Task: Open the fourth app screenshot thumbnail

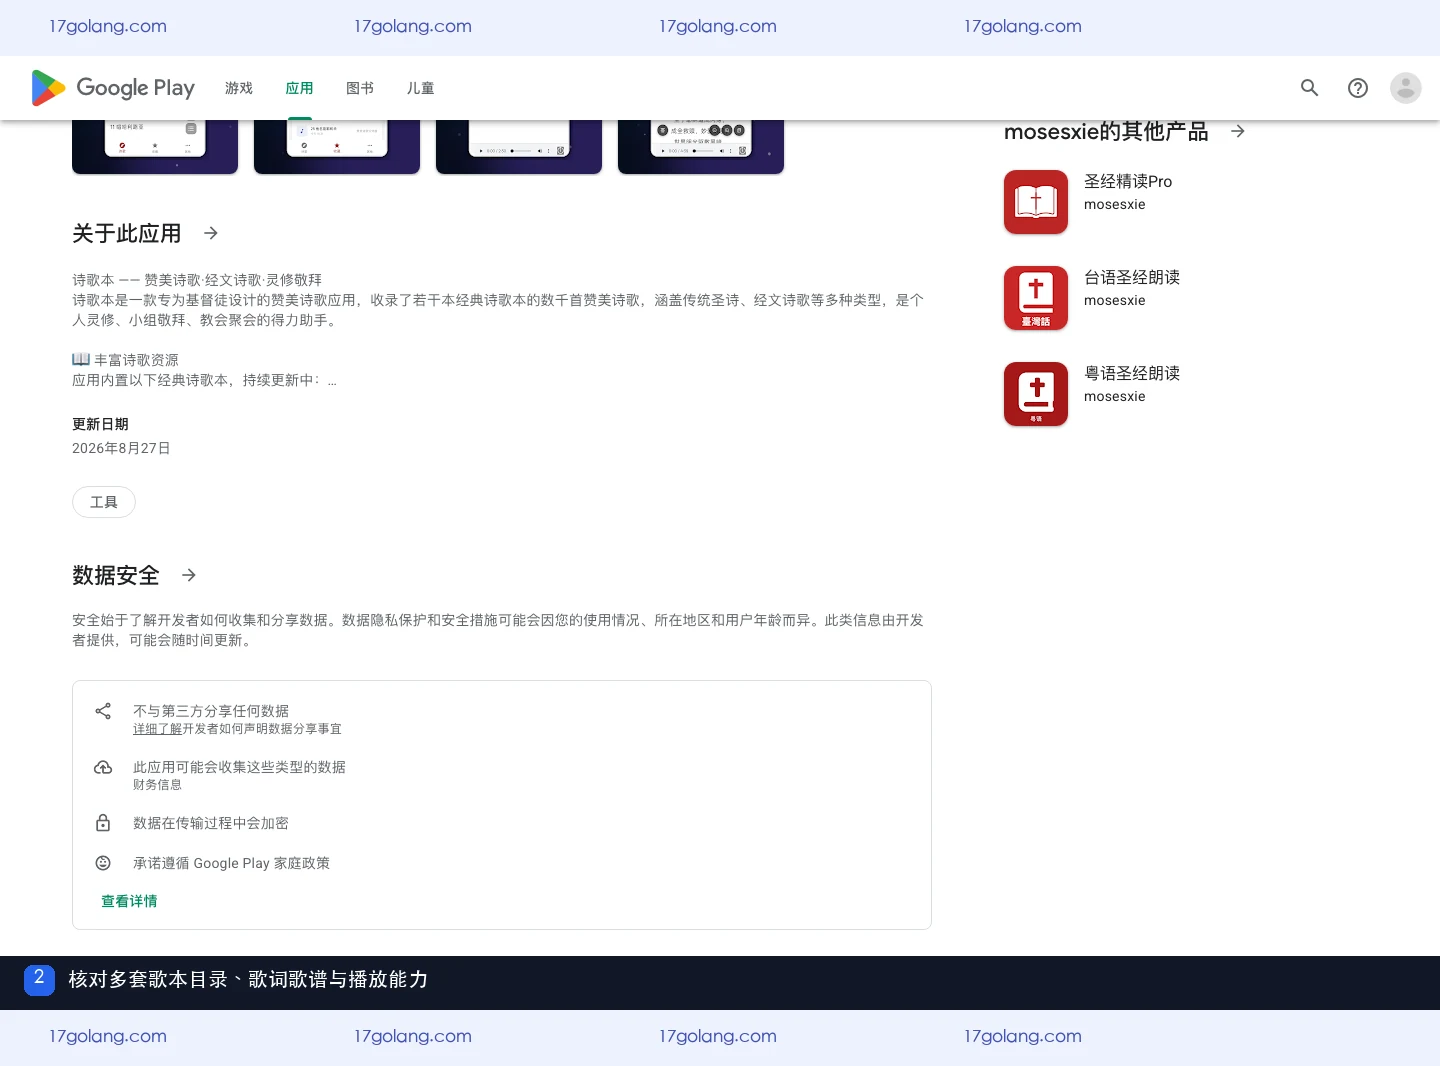Action: click(x=701, y=147)
